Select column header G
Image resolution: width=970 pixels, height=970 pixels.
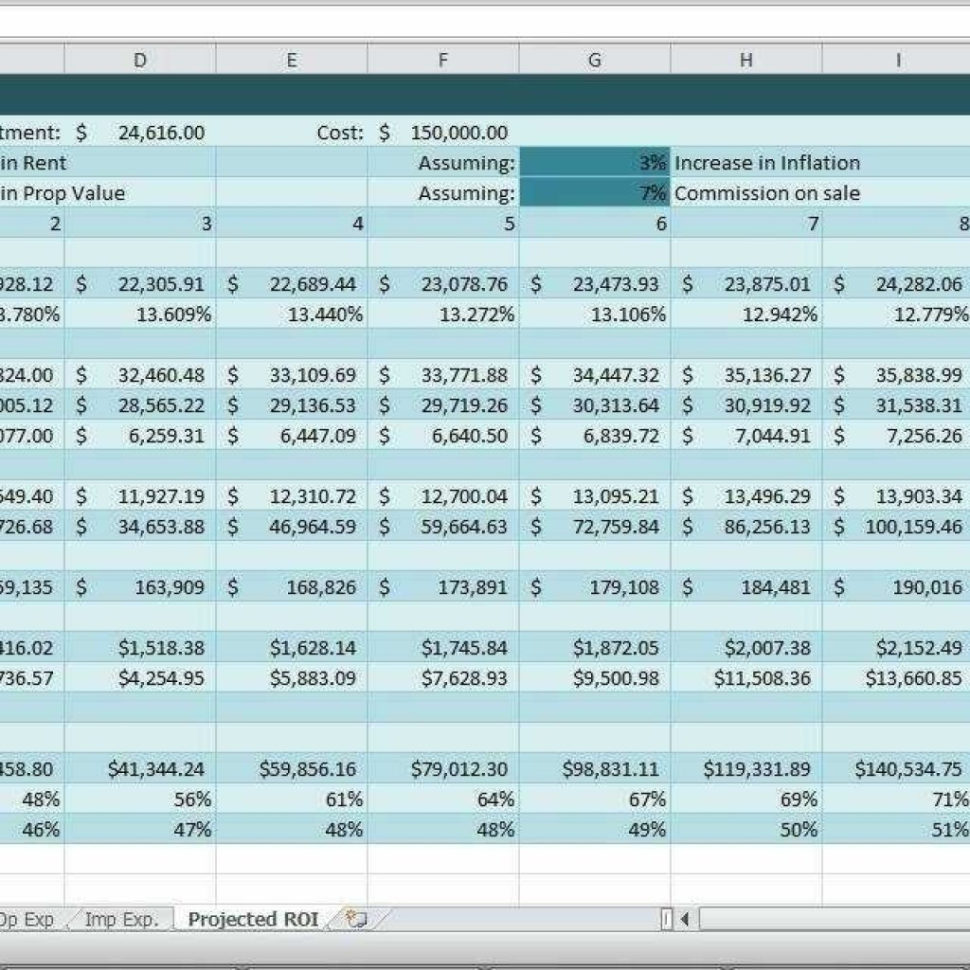594,59
